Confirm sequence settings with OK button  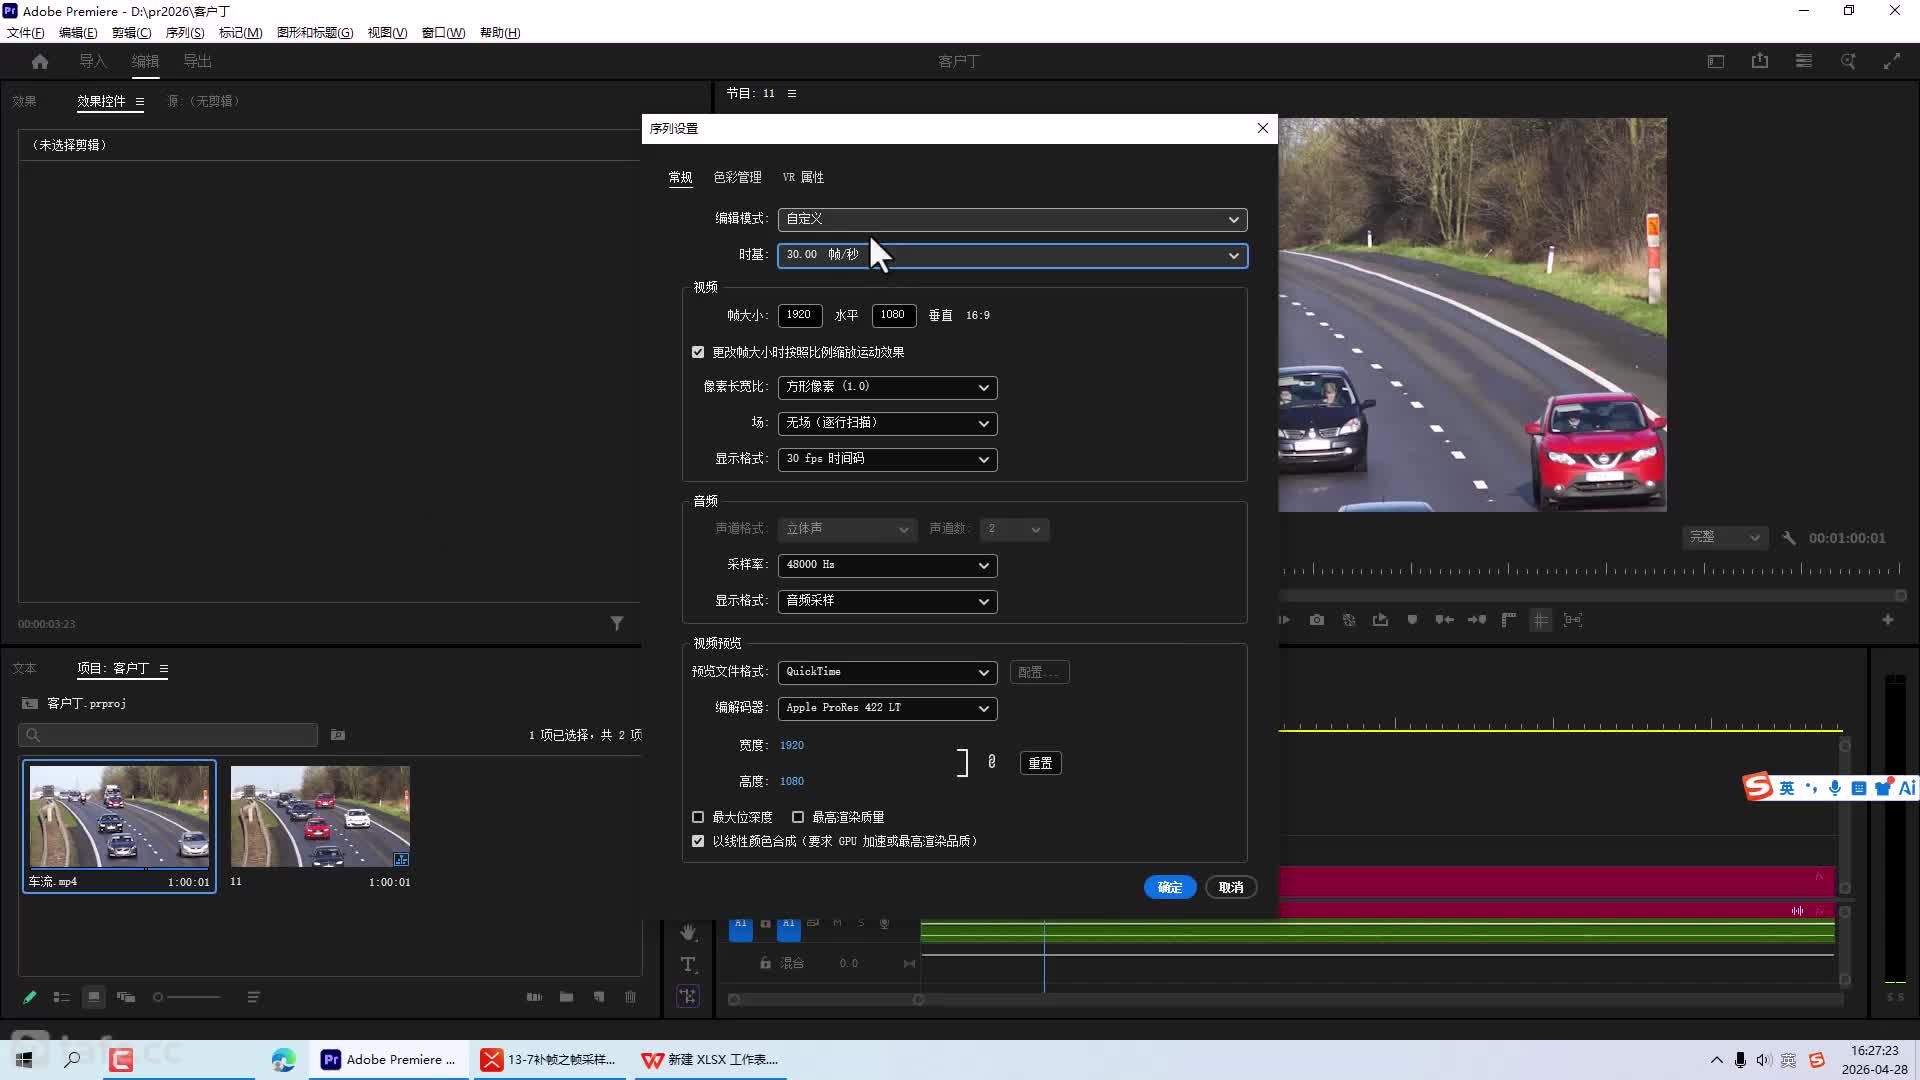[x=1170, y=887]
